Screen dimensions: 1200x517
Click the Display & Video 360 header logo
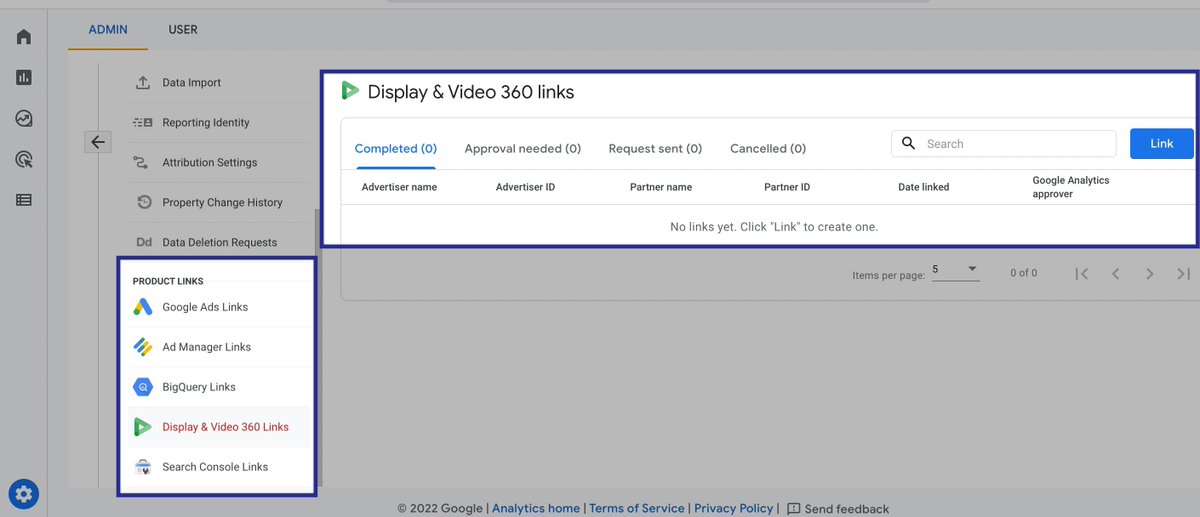point(350,91)
